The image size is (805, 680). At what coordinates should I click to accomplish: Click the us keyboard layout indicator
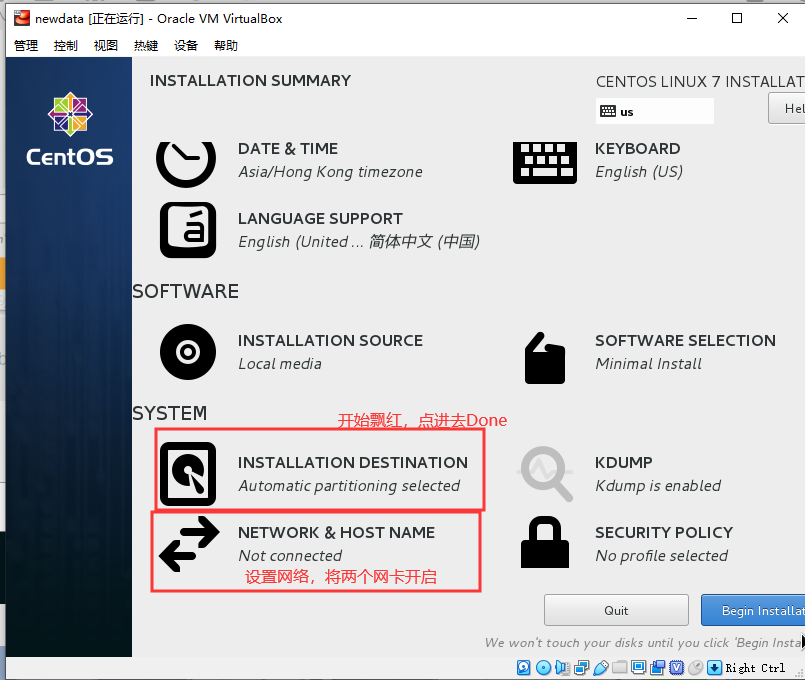[x=654, y=111]
